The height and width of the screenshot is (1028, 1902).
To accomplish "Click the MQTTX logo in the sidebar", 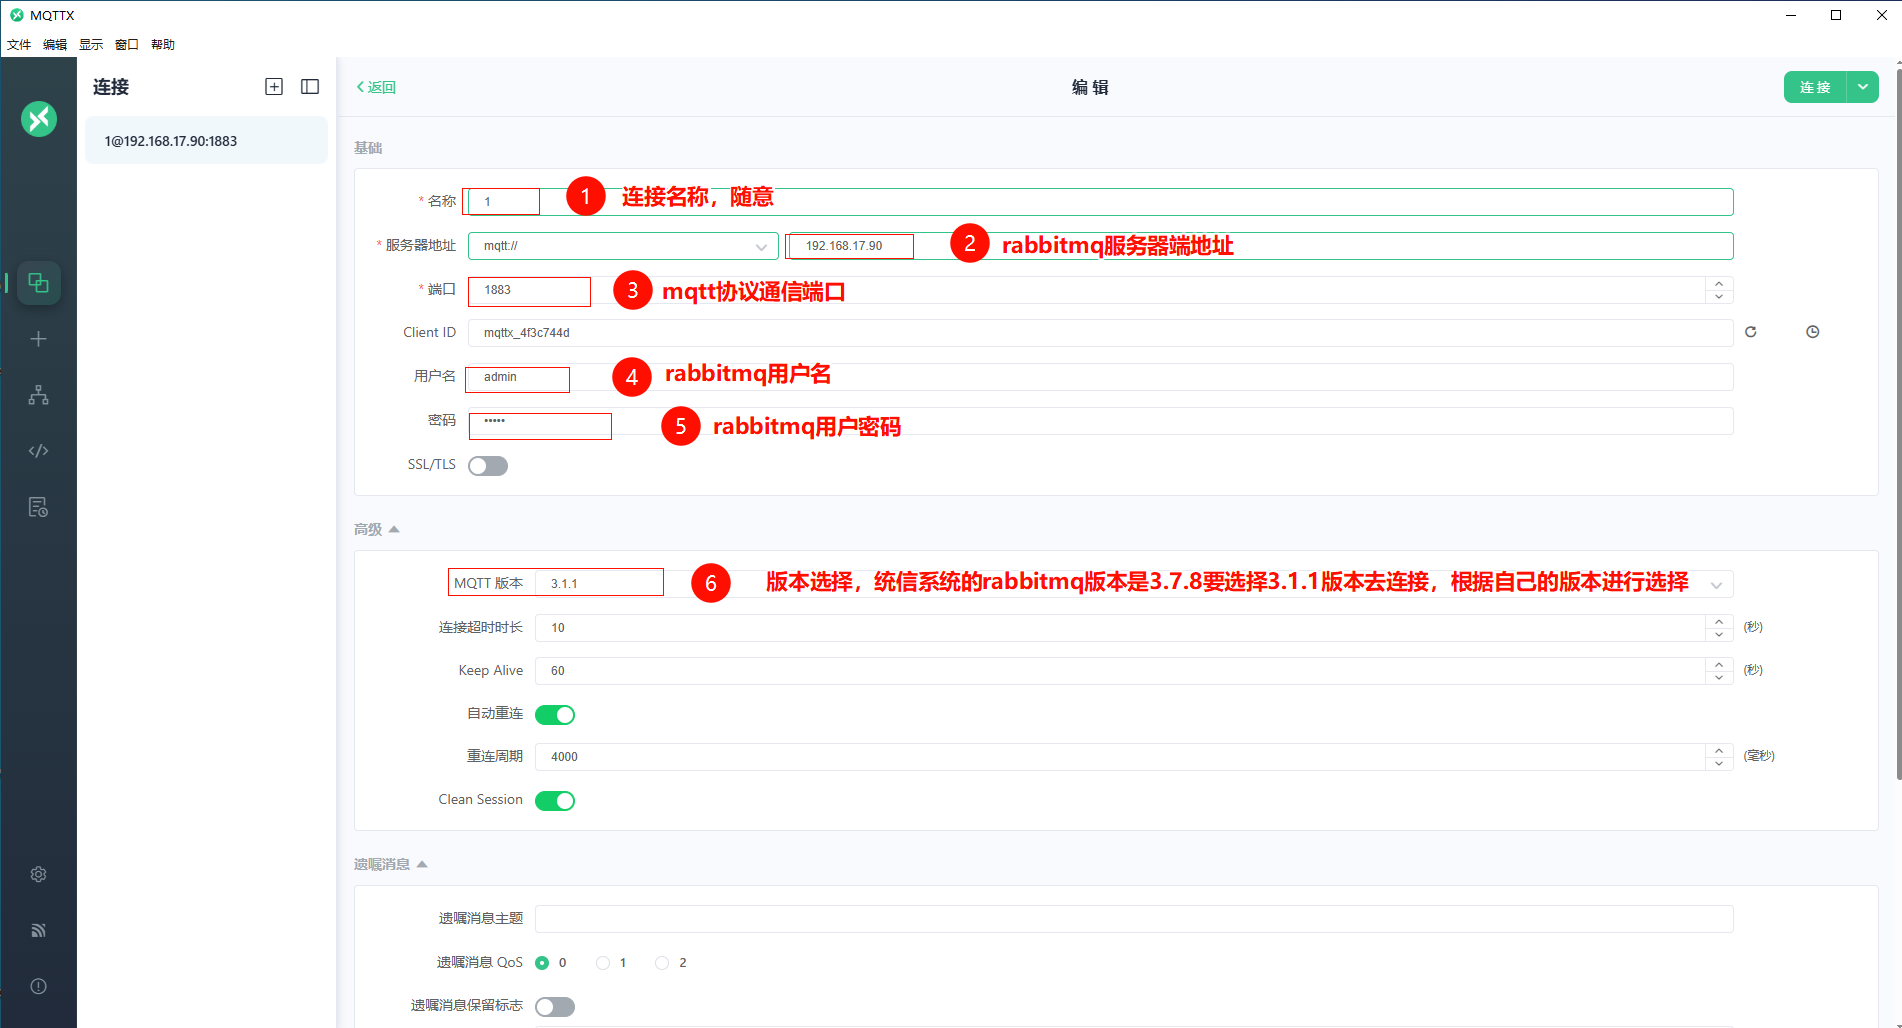I will 39,119.
